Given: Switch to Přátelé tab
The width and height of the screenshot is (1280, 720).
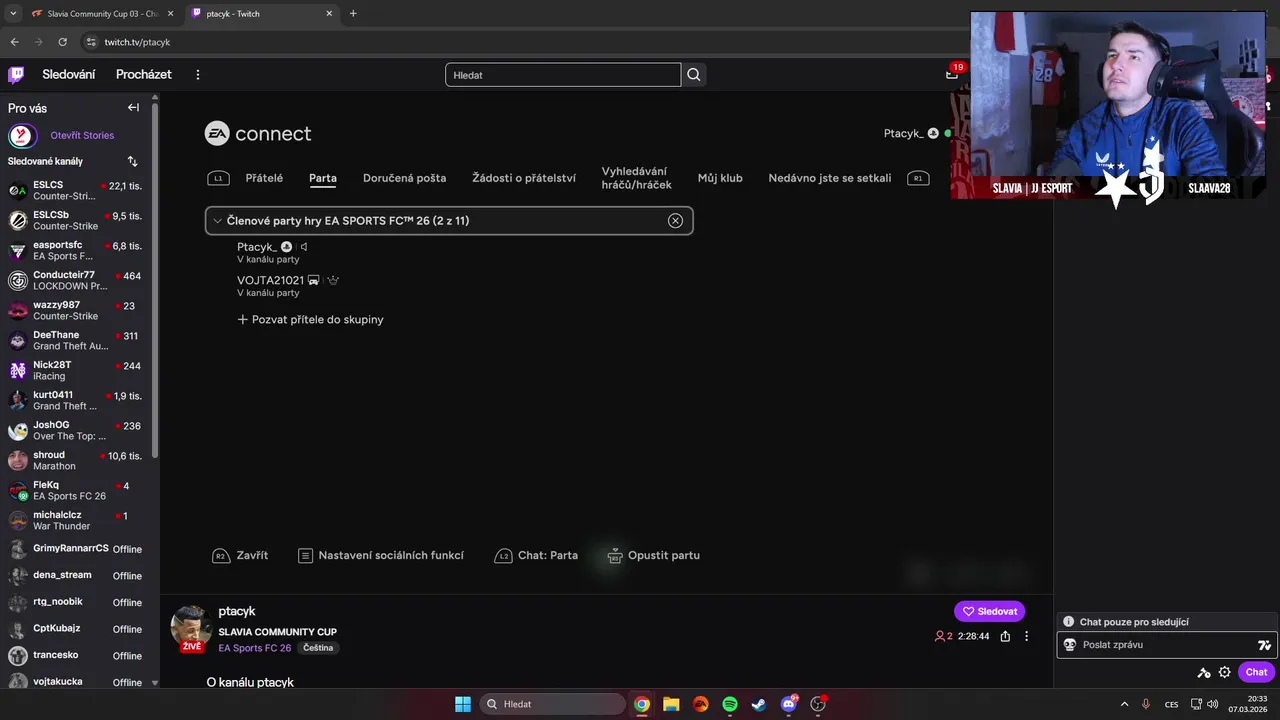Looking at the screenshot, I should pos(264,178).
